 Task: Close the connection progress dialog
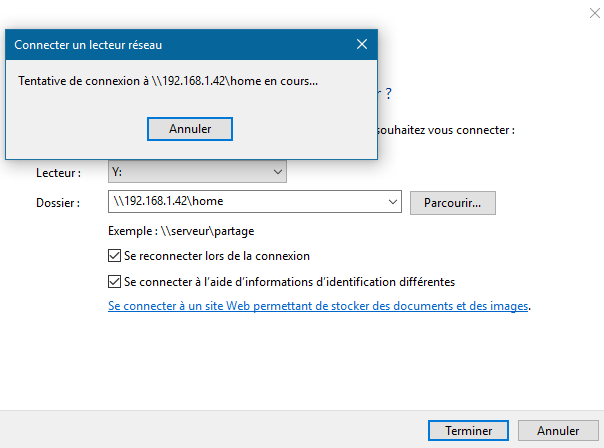click(x=361, y=44)
